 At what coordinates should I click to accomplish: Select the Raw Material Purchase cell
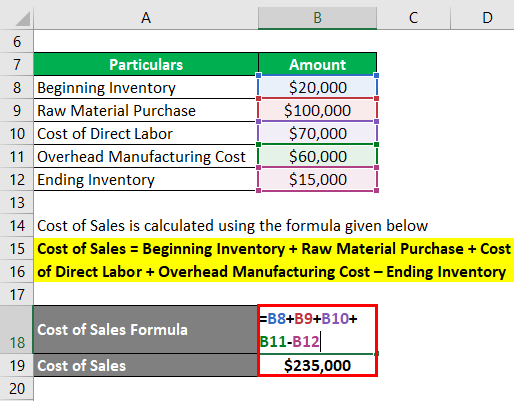click(146, 111)
